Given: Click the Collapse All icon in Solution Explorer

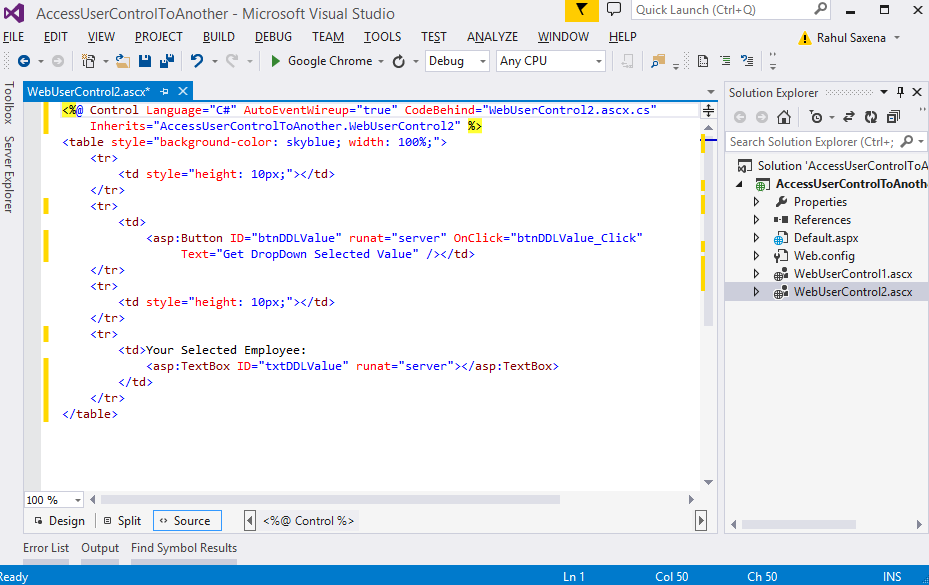Looking at the screenshot, I should tap(892, 117).
